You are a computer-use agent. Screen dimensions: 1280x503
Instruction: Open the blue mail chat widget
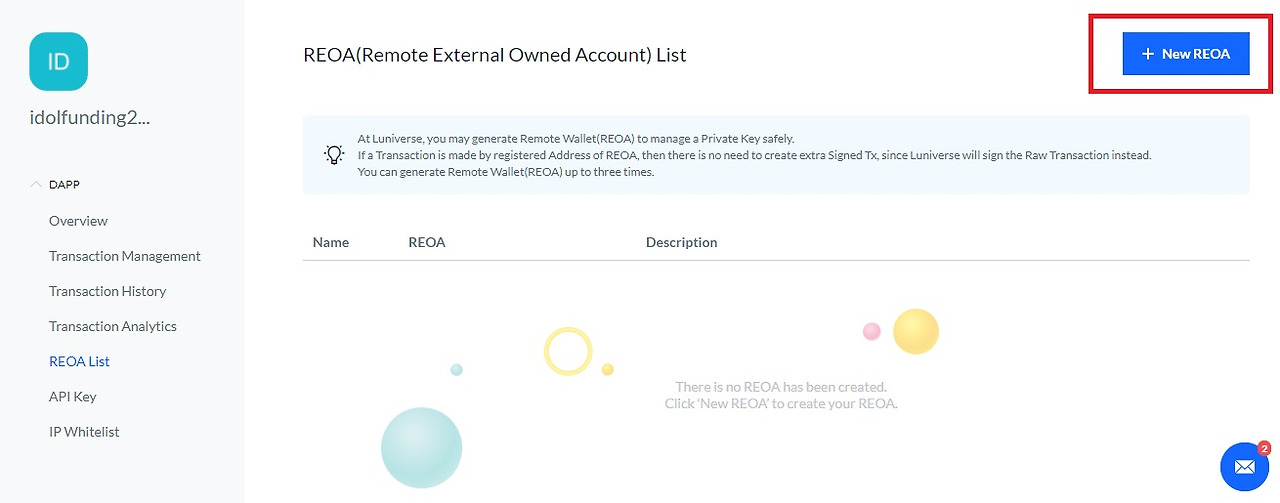pyautogui.click(x=1244, y=467)
